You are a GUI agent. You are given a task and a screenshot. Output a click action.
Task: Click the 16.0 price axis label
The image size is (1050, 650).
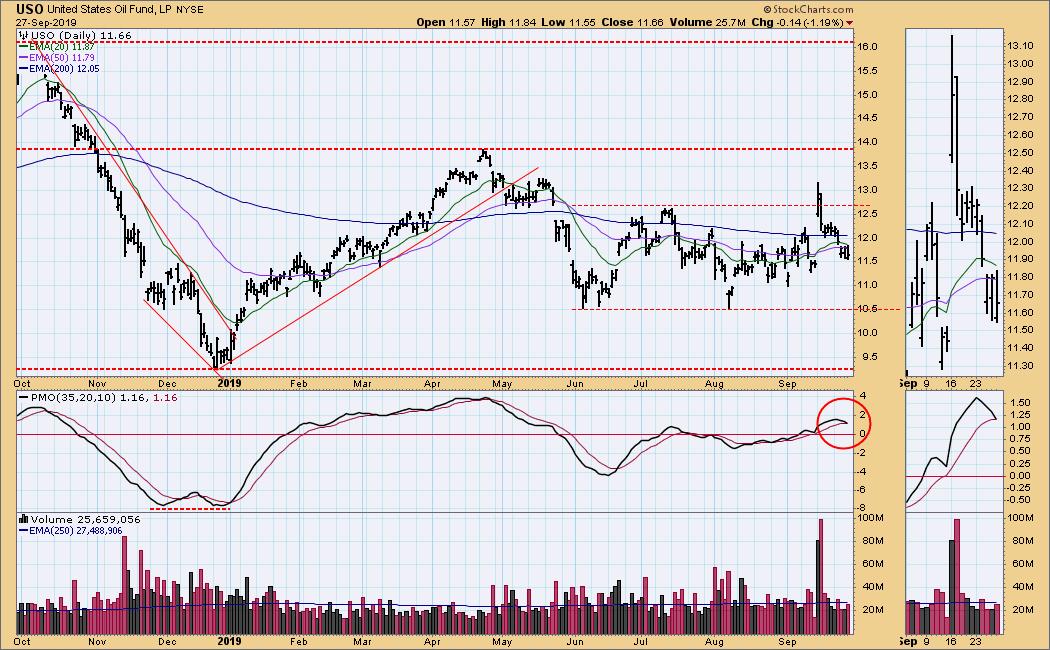868,46
